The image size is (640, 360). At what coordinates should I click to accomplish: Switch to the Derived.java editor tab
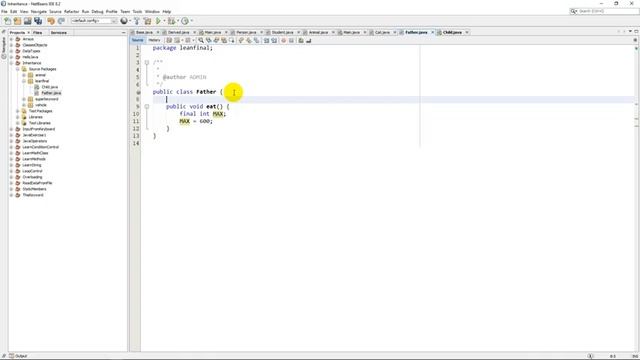(x=178, y=32)
